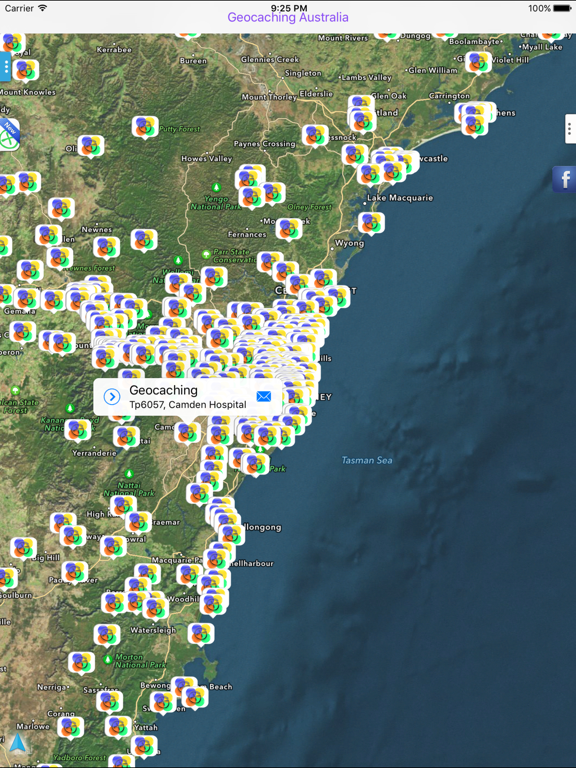
Task: Select the cache pin at Cessnock
Action: tap(315, 136)
